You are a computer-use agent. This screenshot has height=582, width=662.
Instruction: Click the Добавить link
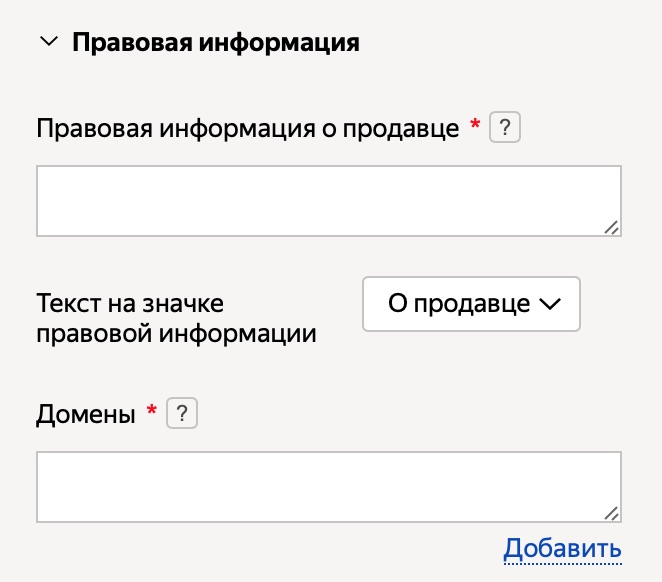pyautogui.click(x=562, y=549)
